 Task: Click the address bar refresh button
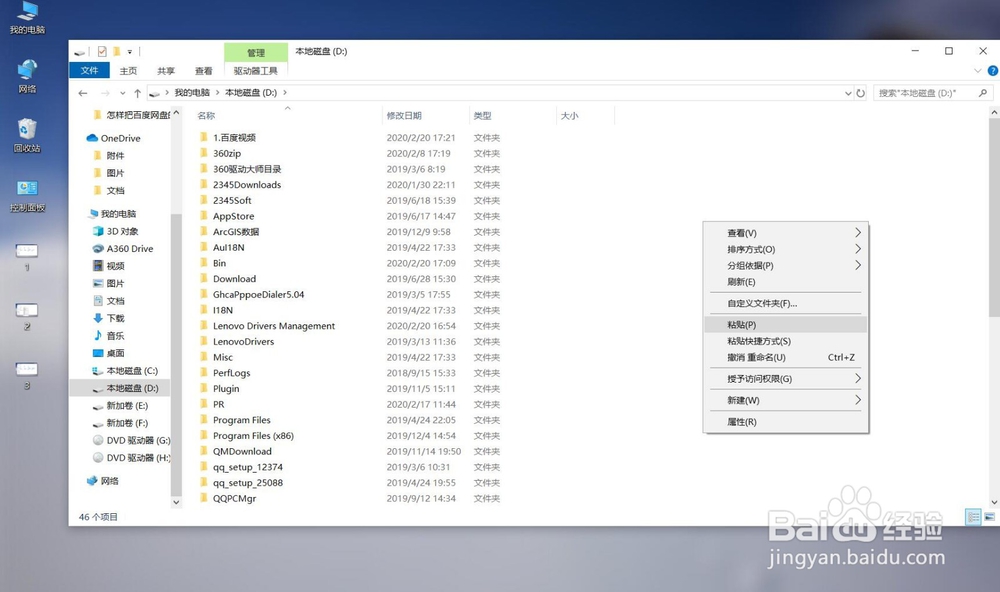point(862,92)
